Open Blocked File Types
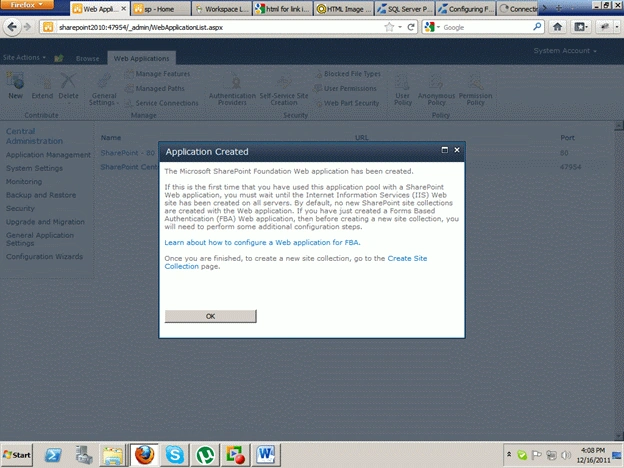624x468 pixels. 347,74
